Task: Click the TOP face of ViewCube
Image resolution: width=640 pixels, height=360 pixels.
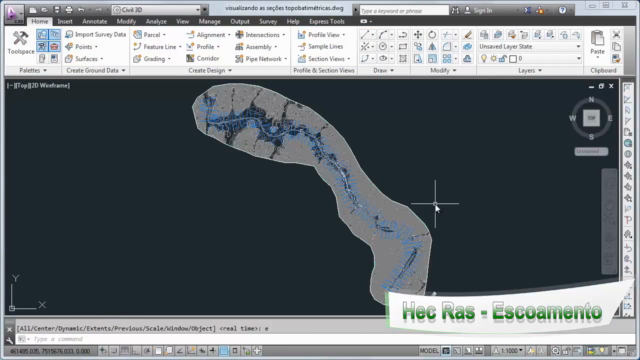Action: pos(591,118)
